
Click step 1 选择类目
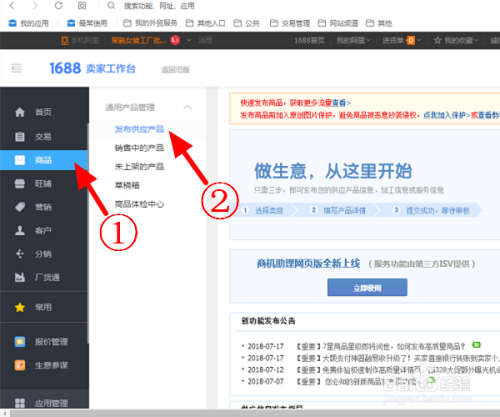point(263,210)
